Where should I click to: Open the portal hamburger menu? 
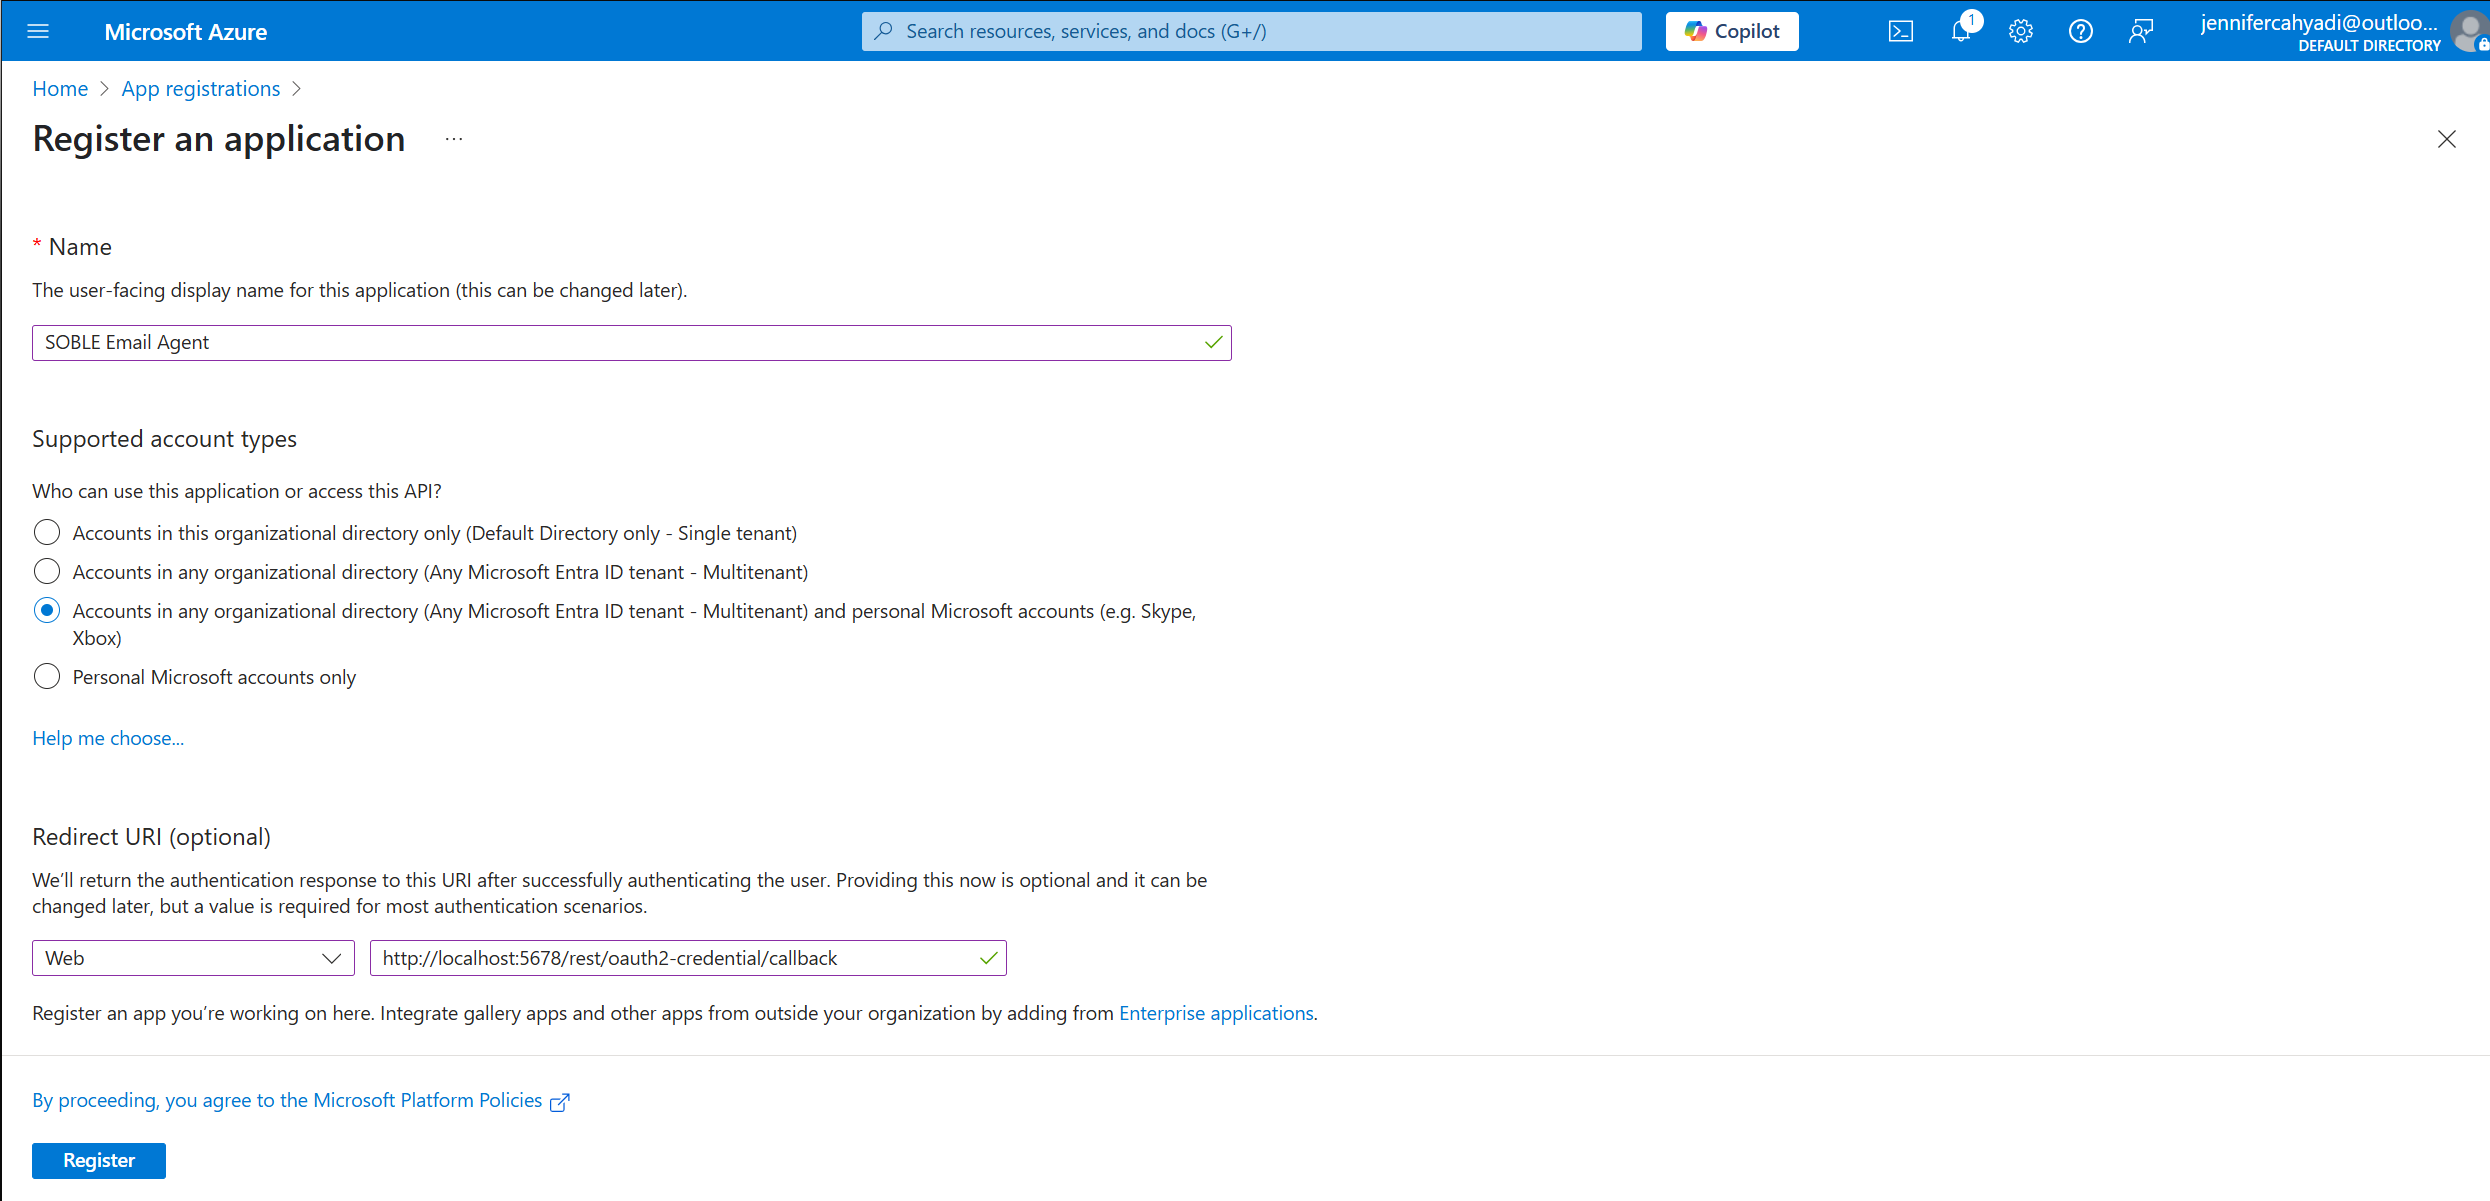point(38,31)
